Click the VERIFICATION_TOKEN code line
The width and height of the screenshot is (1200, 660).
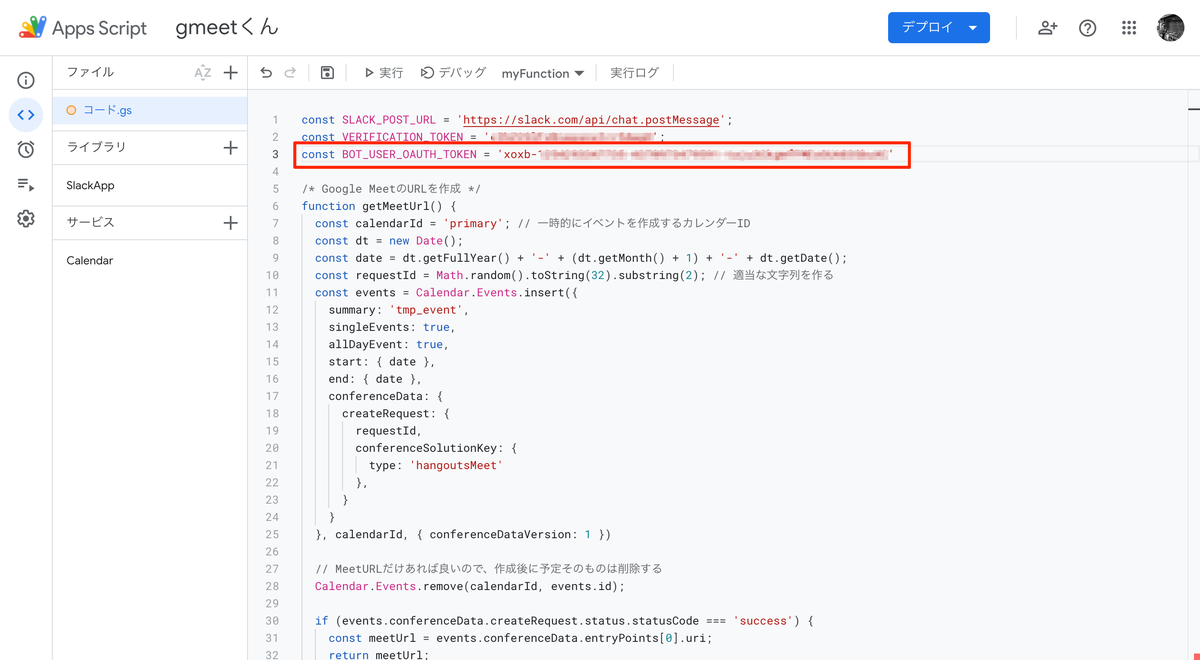(x=483, y=137)
